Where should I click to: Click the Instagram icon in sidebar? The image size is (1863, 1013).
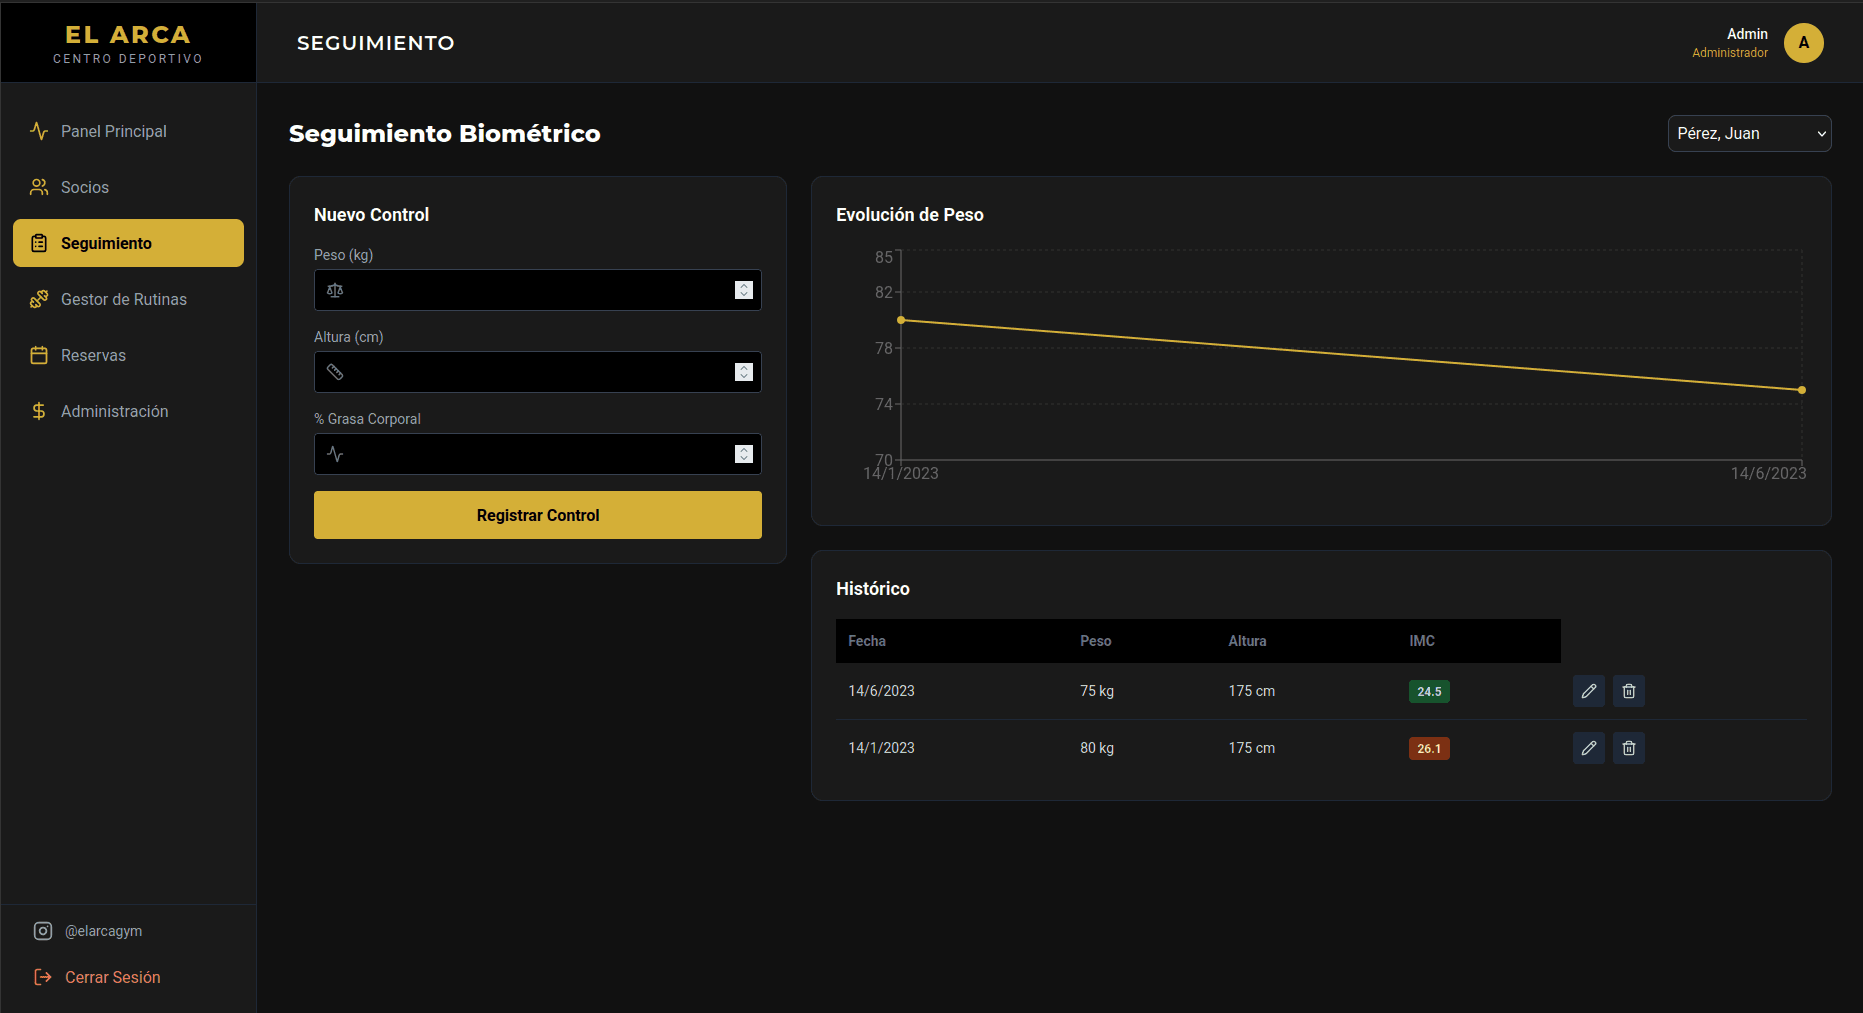pyautogui.click(x=43, y=931)
